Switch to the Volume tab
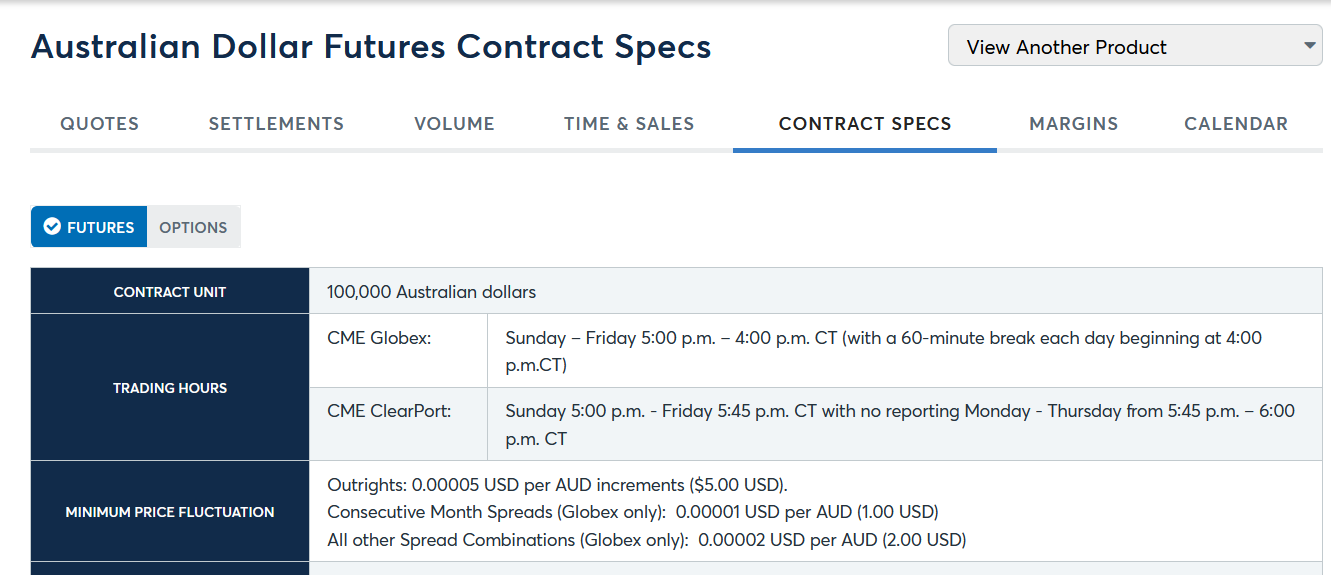The image size is (1331, 575). 454,124
